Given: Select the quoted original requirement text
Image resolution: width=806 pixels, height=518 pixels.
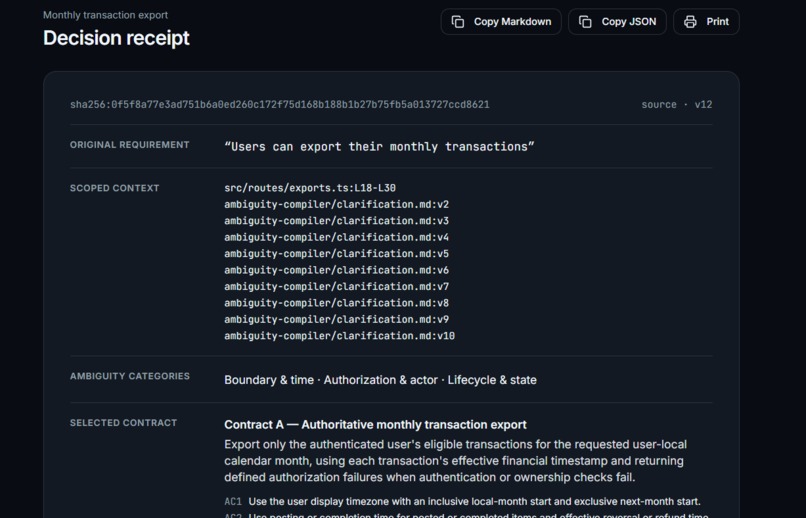Looking at the screenshot, I should (x=379, y=147).
